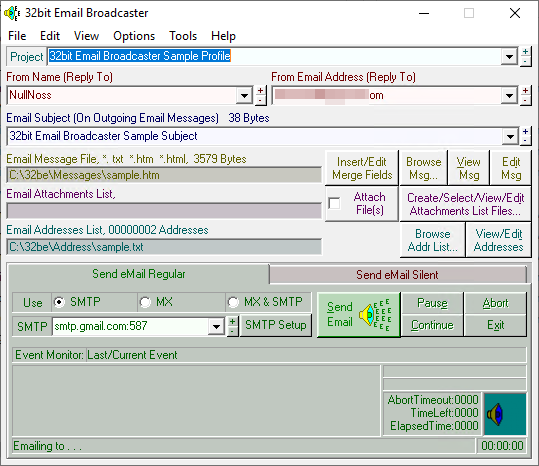Select the SMTP radio button

[59, 302]
